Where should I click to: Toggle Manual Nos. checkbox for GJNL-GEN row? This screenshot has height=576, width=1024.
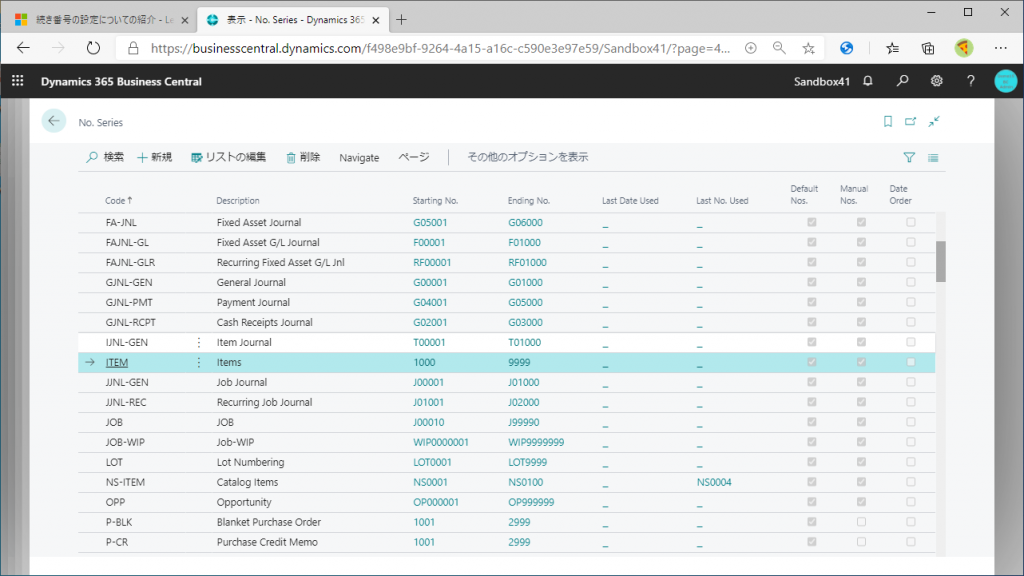pyautogui.click(x=861, y=282)
